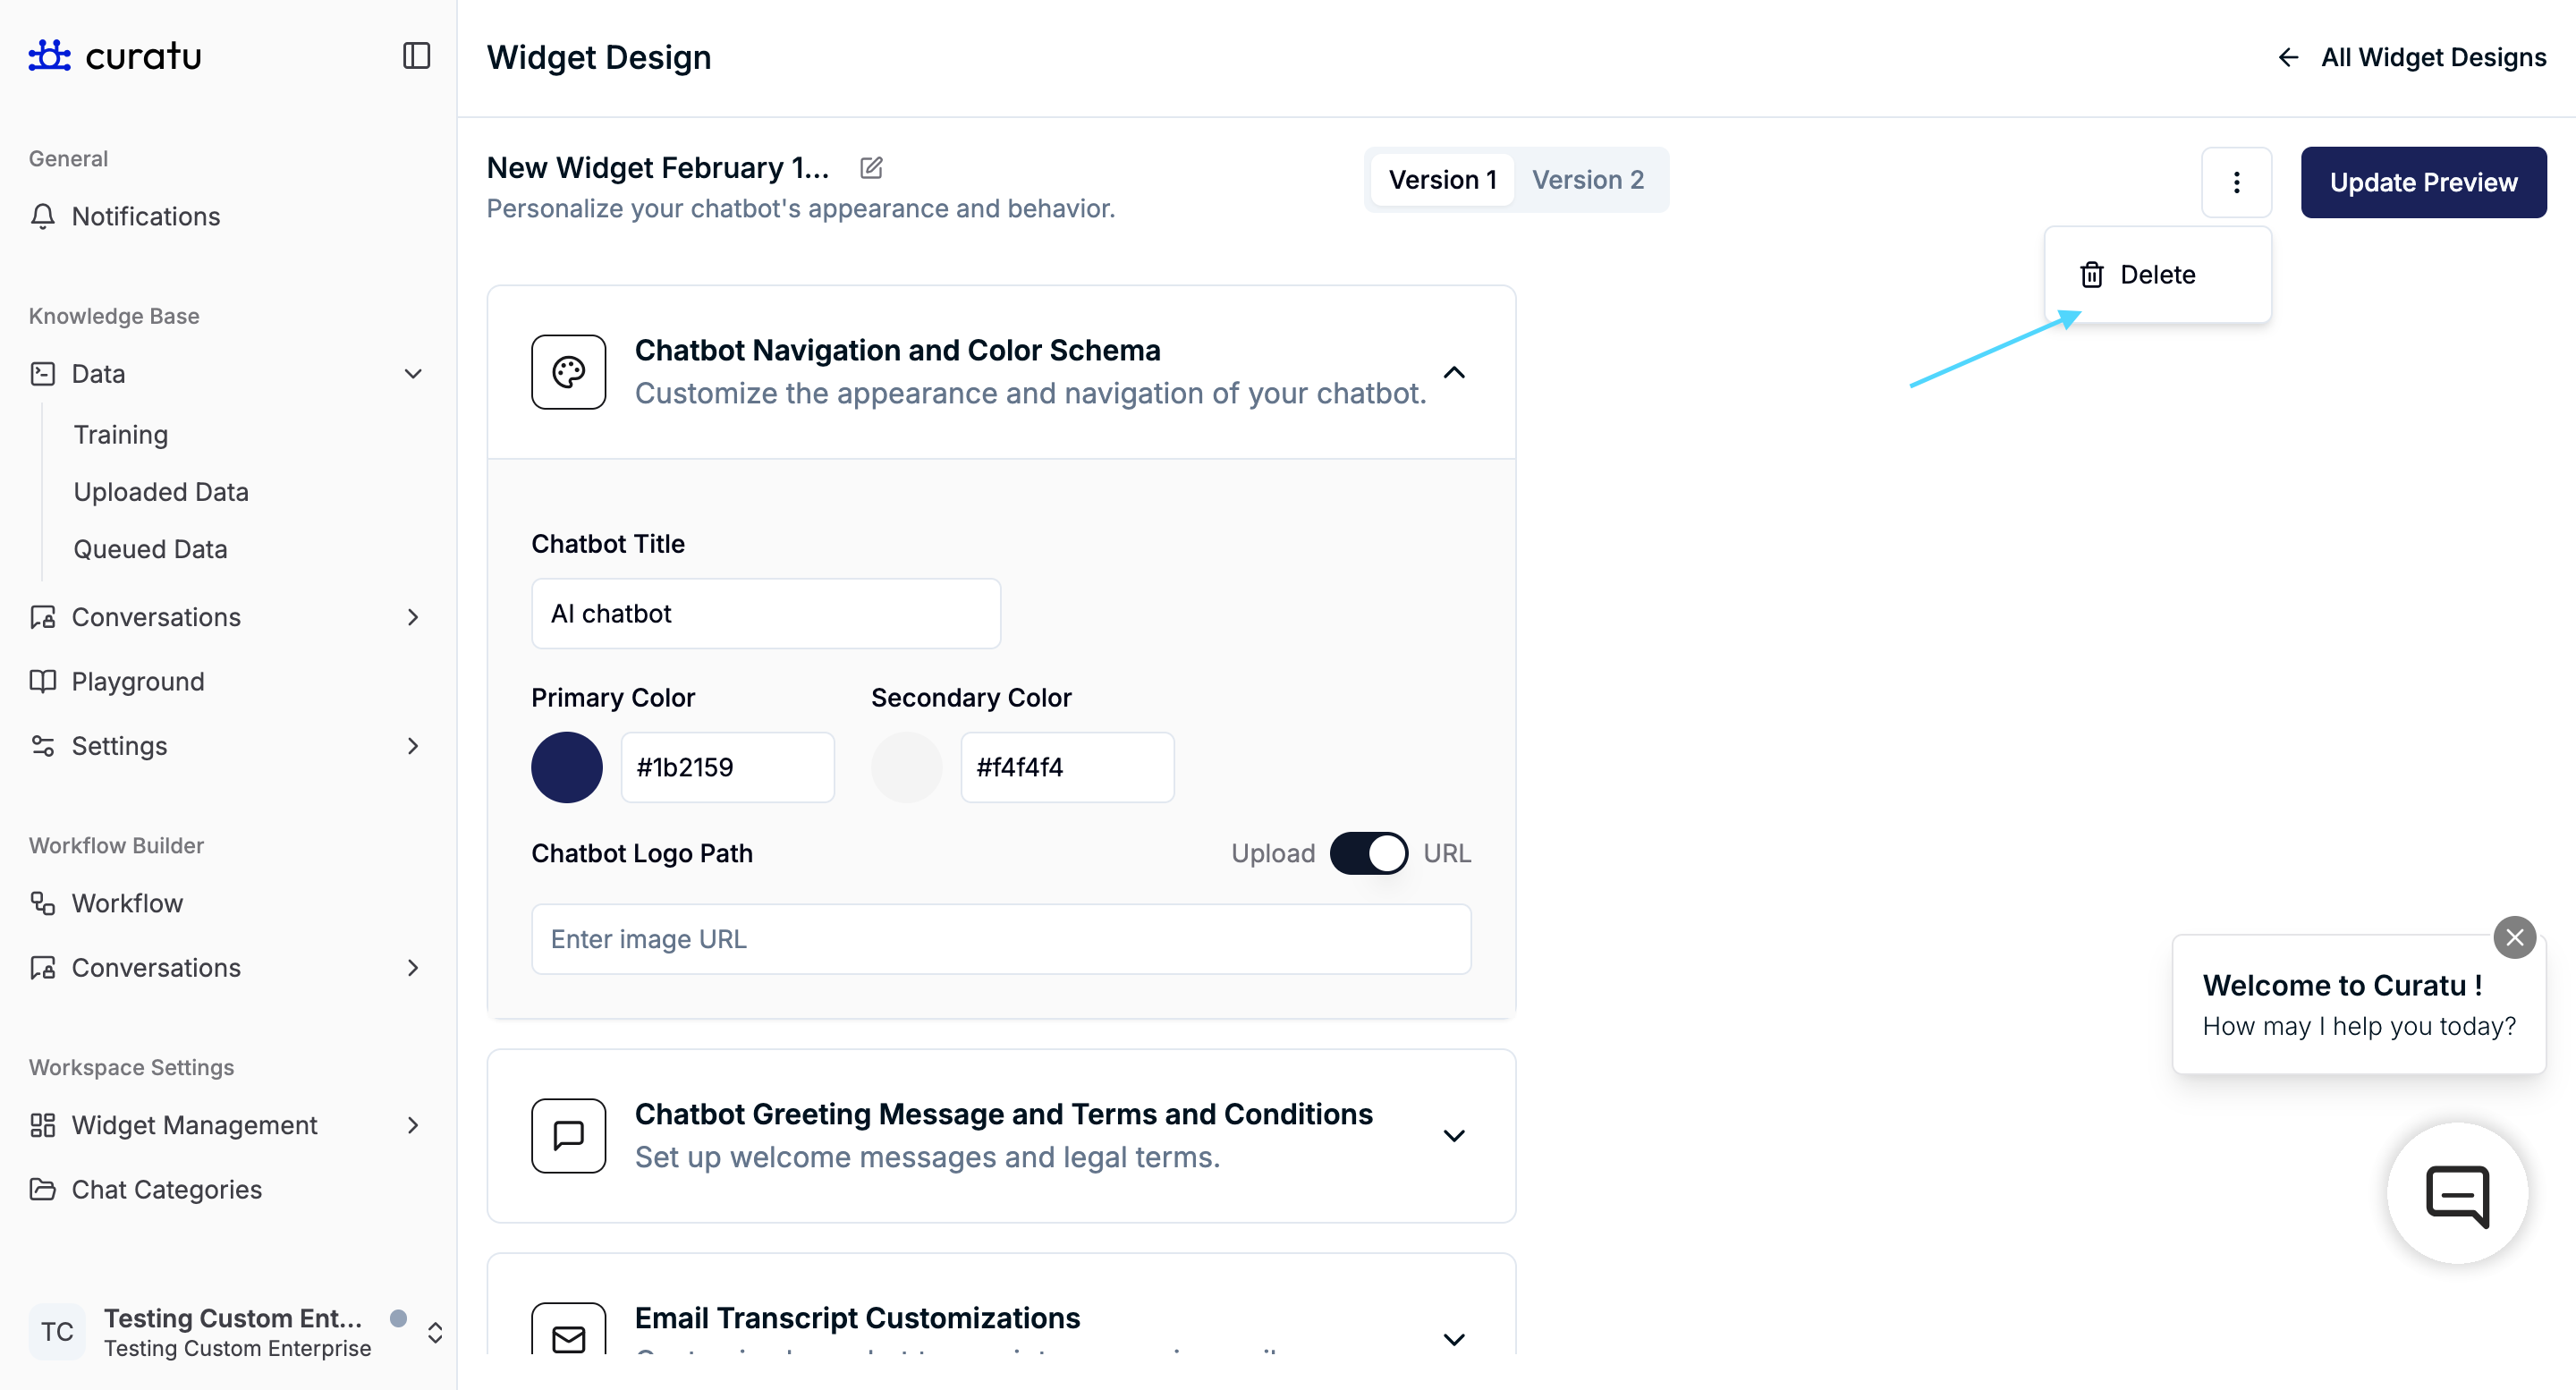This screenshot has height=1390, width=2576.
Task: Collapse the Chatbot Navigation and Color Schema section
Action: [1454, 372]
